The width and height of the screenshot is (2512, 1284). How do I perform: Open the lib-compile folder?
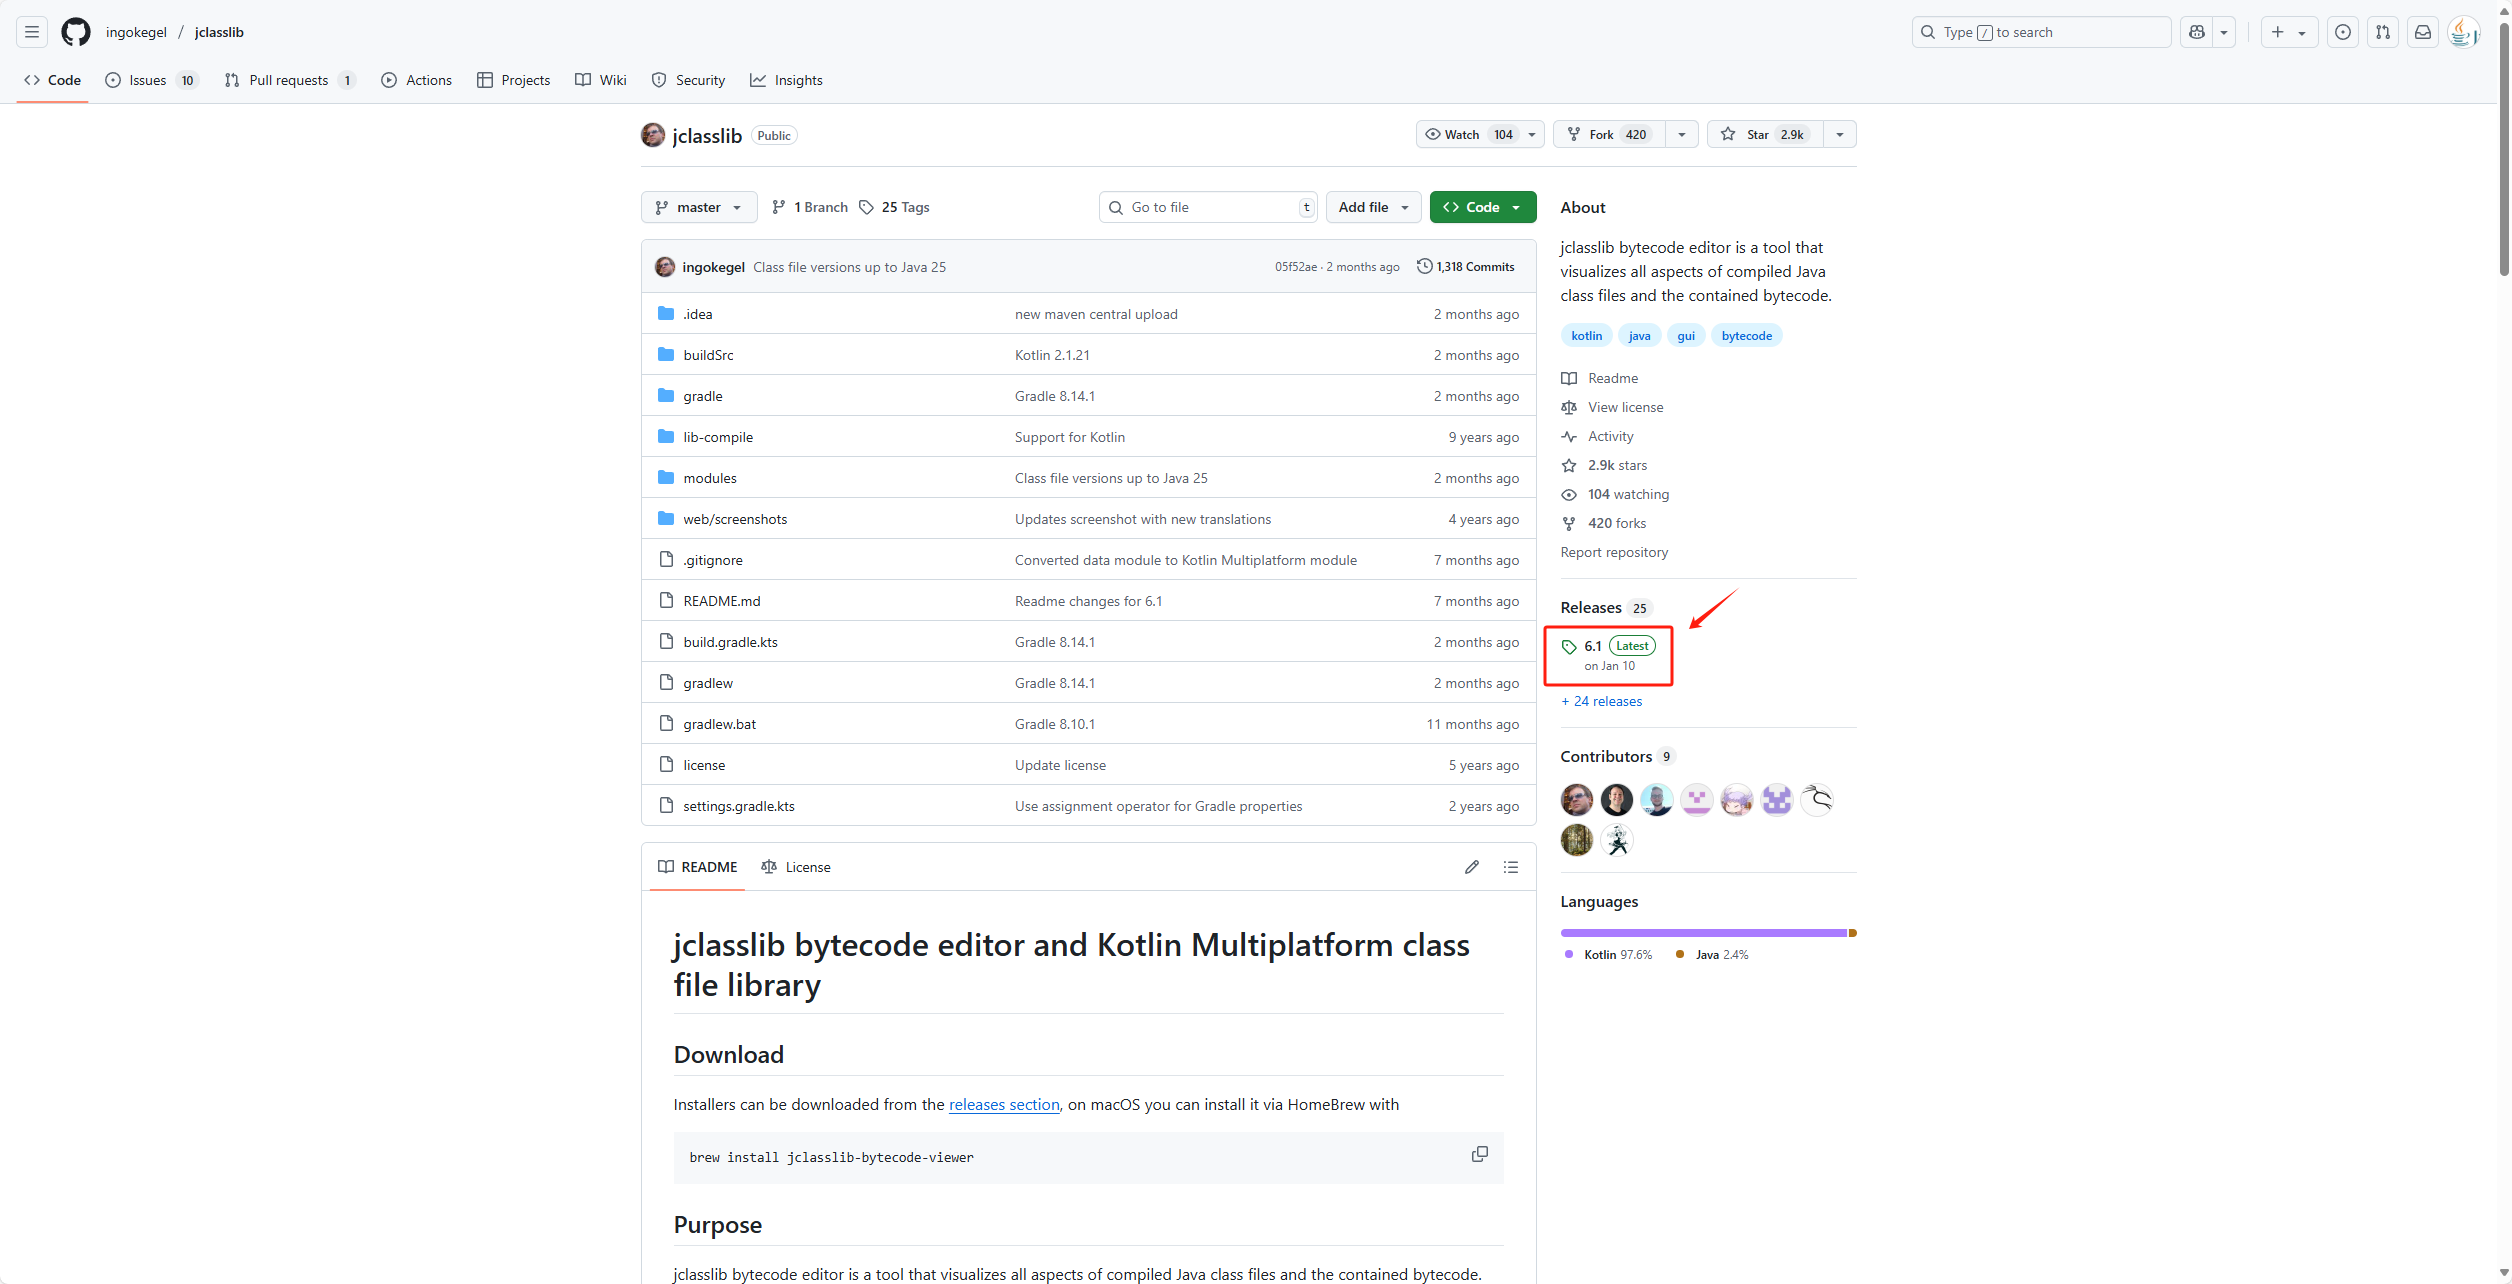[x=718, y=437]
